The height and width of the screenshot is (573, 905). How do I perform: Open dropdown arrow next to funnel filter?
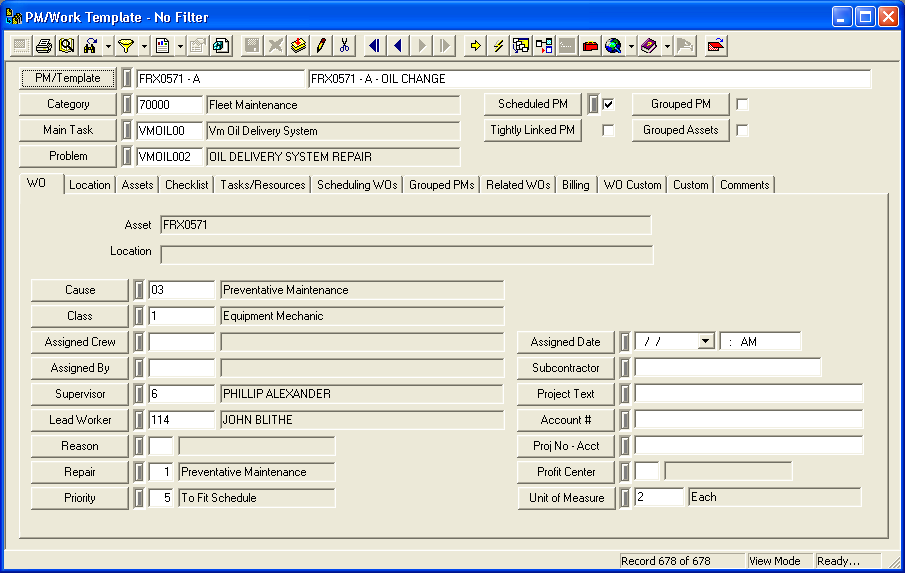point(144,46)
